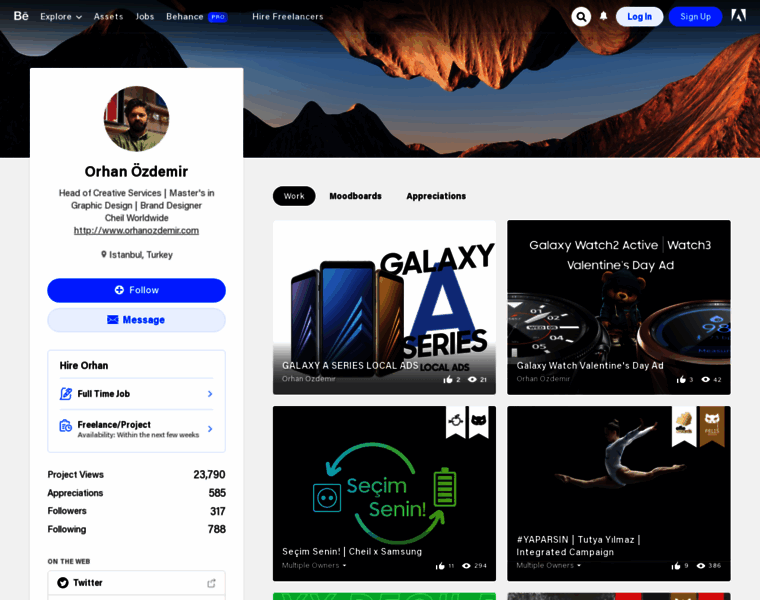Click the Hire Orhan heading
This screenshot has height=600, width=760.
(x=84, y=365)
